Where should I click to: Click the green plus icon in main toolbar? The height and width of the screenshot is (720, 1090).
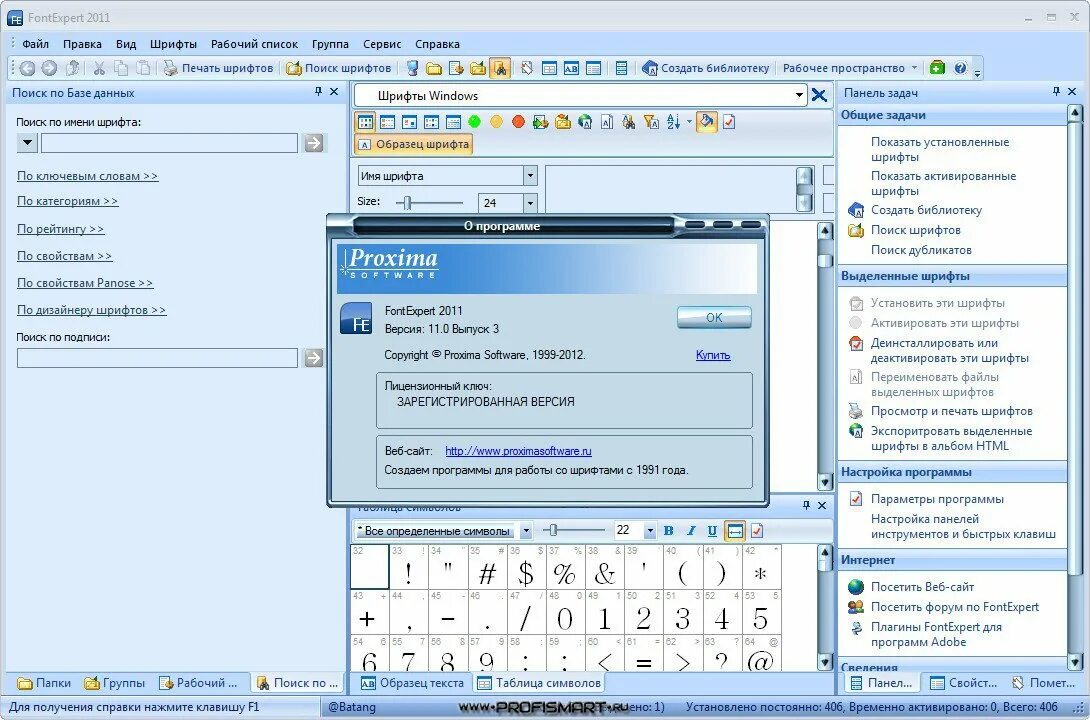937,68
